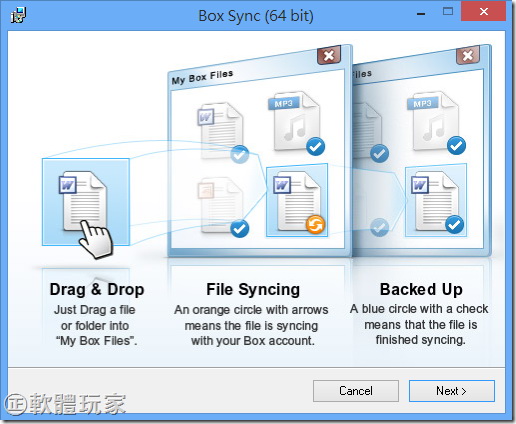Viewport: 516px width, 424px height.
Task: Click the Backed Up heading
Action: tap(421, 289)
